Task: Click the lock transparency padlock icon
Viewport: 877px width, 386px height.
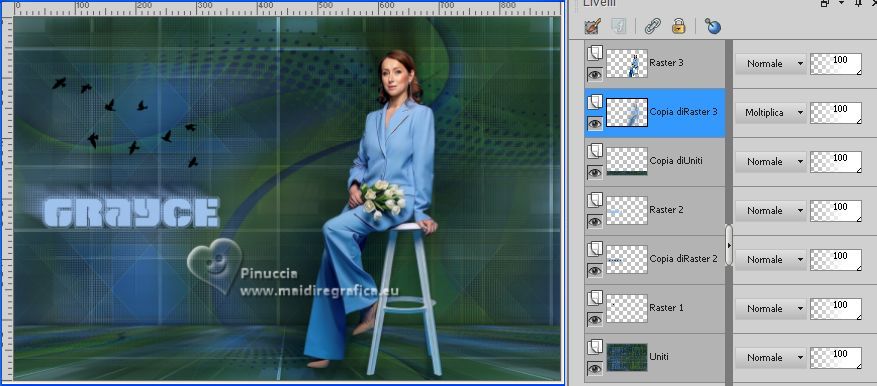Action: (x=678, y=26)
